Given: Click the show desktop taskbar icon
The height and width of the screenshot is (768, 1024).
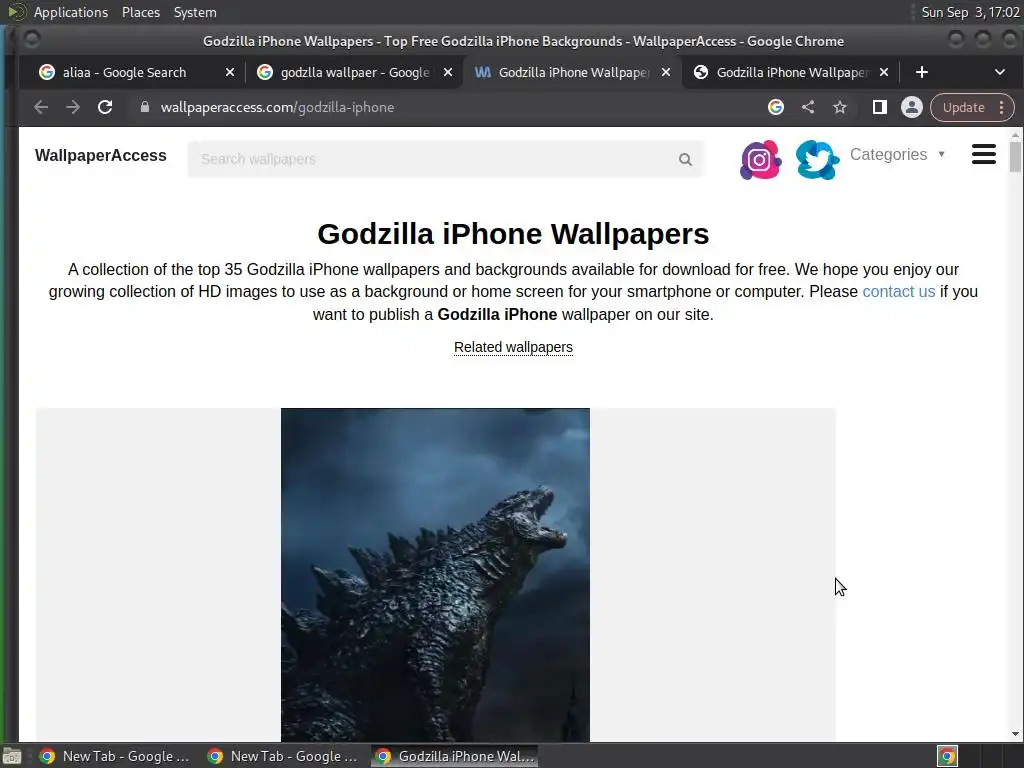Looking at the screenshot, I should click(x=12, y=756).
